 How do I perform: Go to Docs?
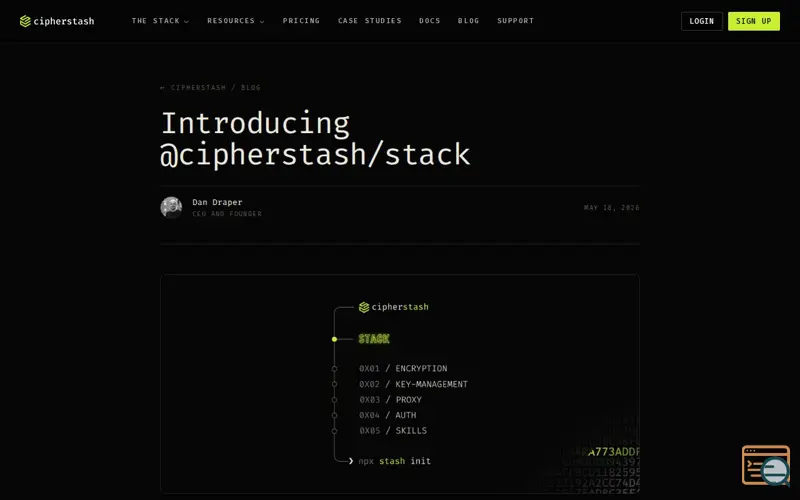tap(430, 21)
